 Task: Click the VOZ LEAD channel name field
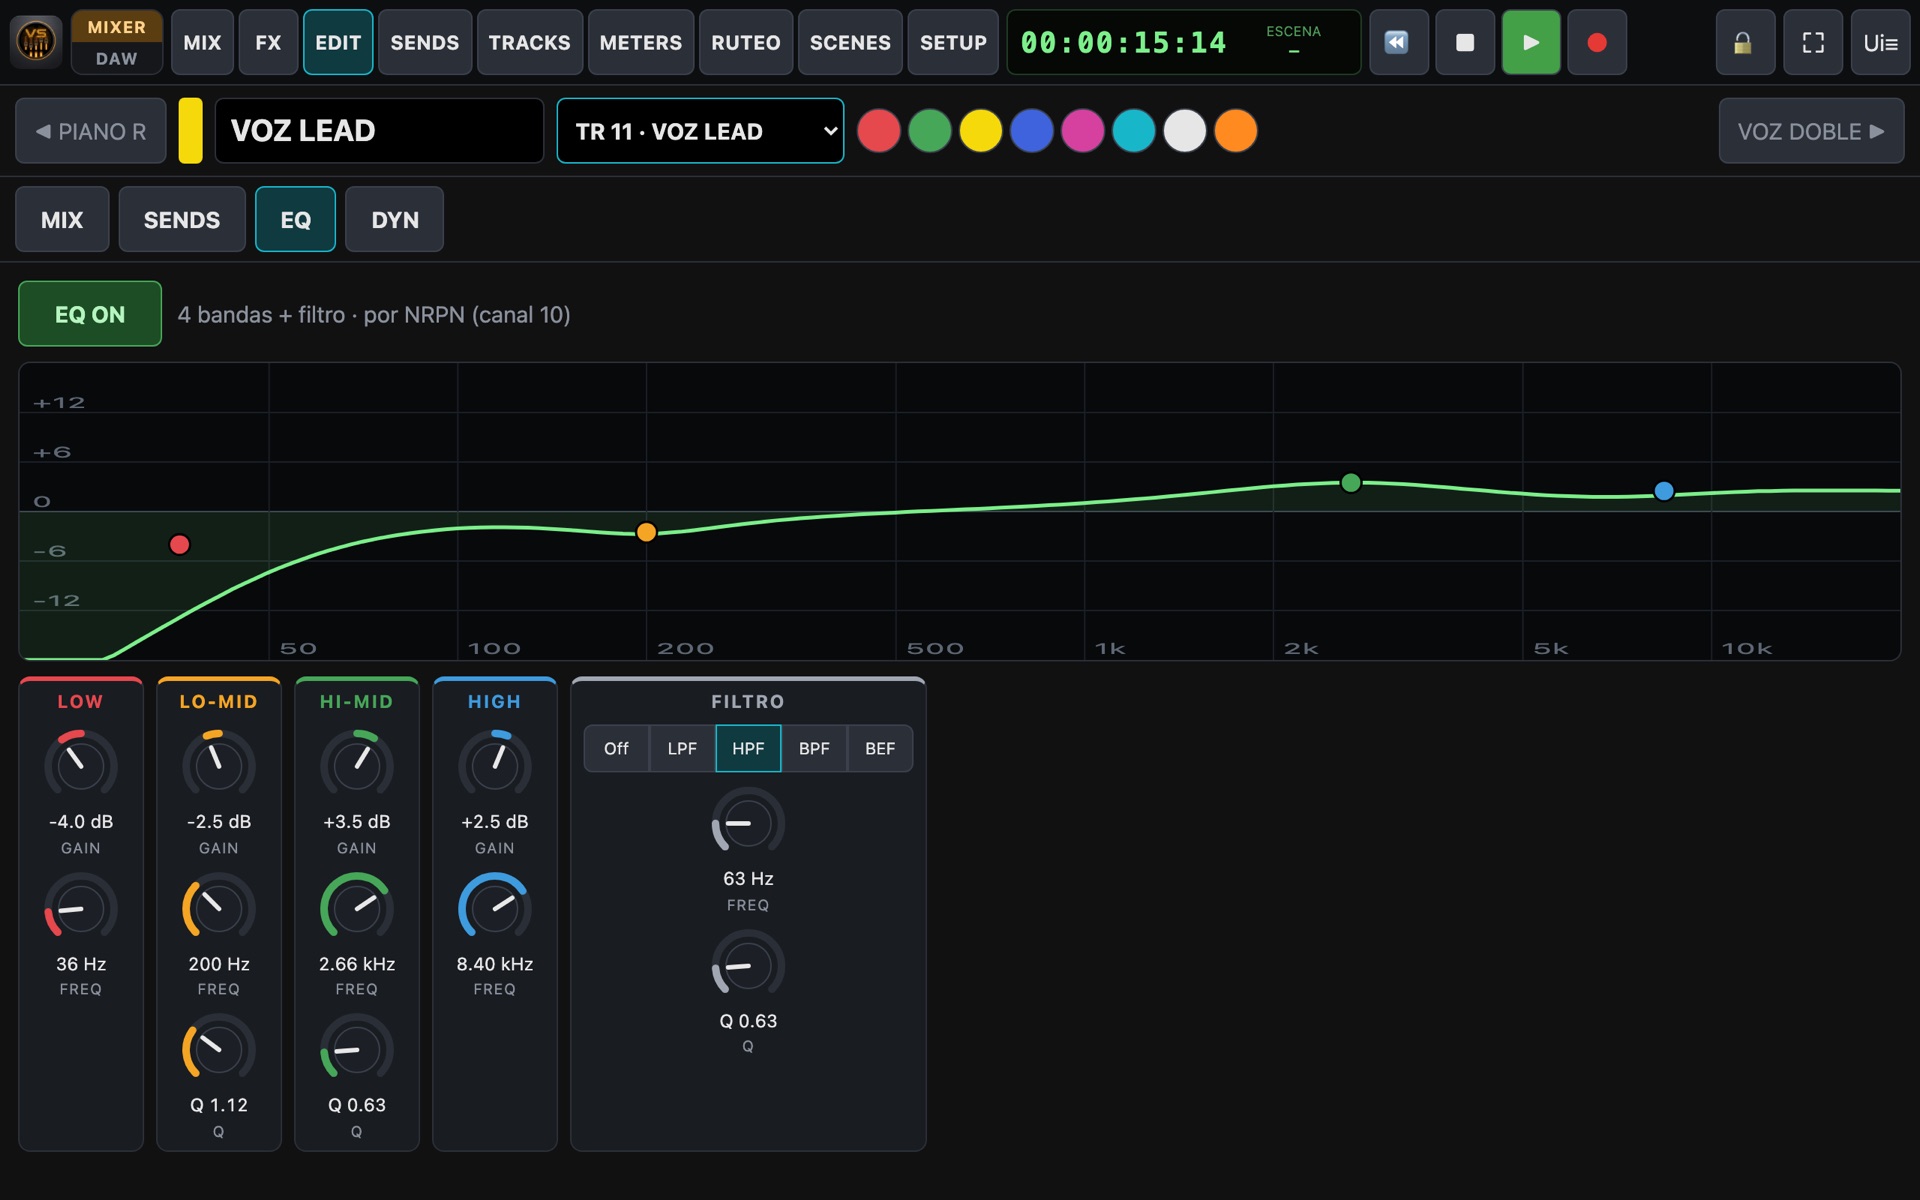click(380, 131)
